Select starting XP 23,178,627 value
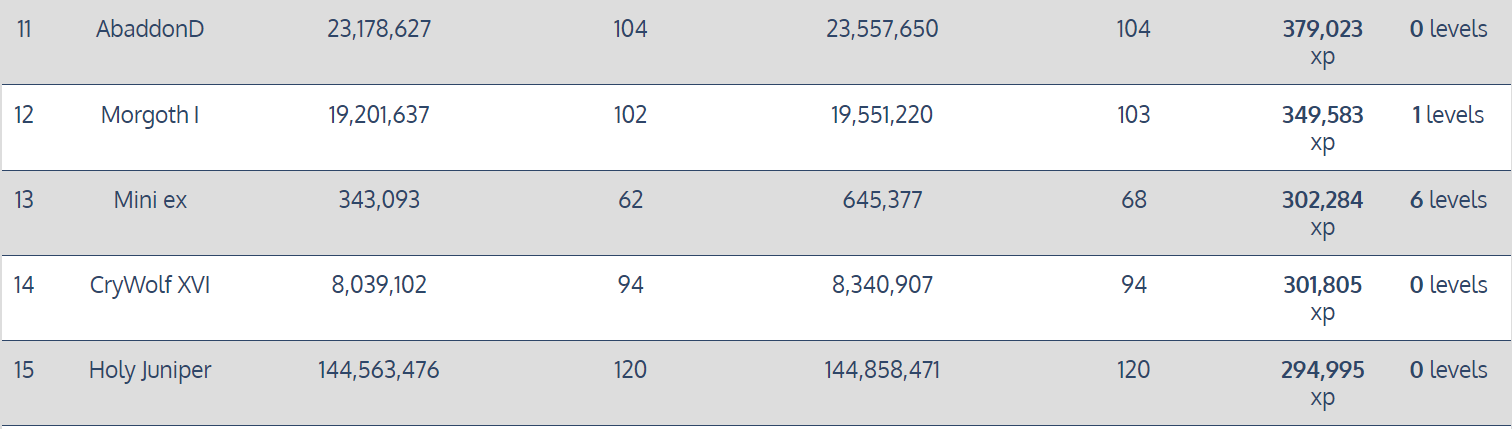 379,30
